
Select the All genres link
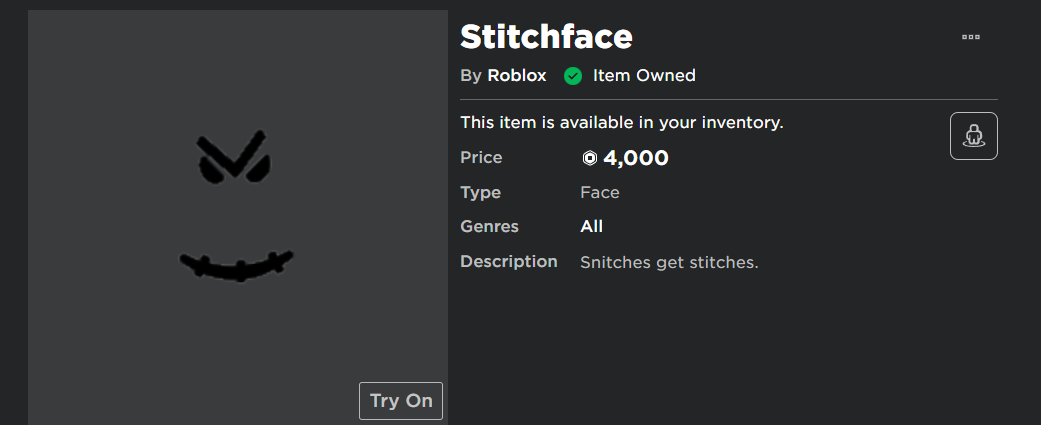pyautogui.click(x=592, y=226)
